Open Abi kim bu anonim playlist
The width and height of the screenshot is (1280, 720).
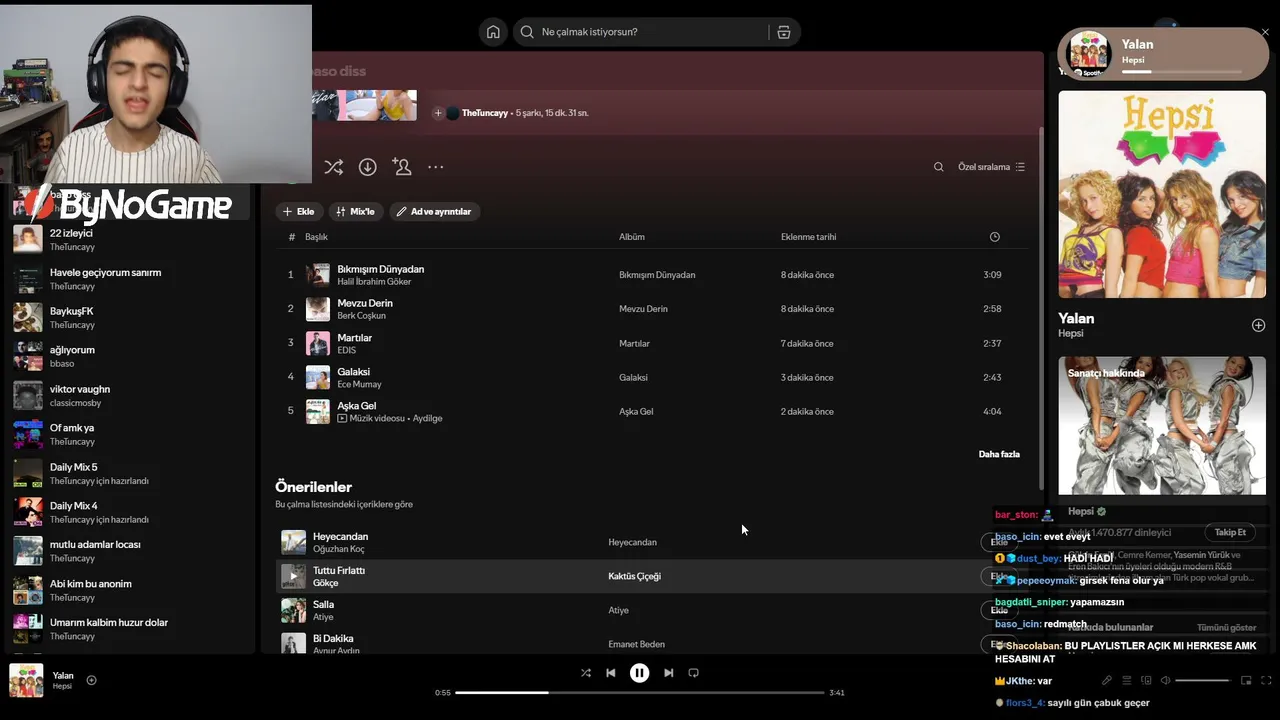pyautogui.click(x=130, y=590)
